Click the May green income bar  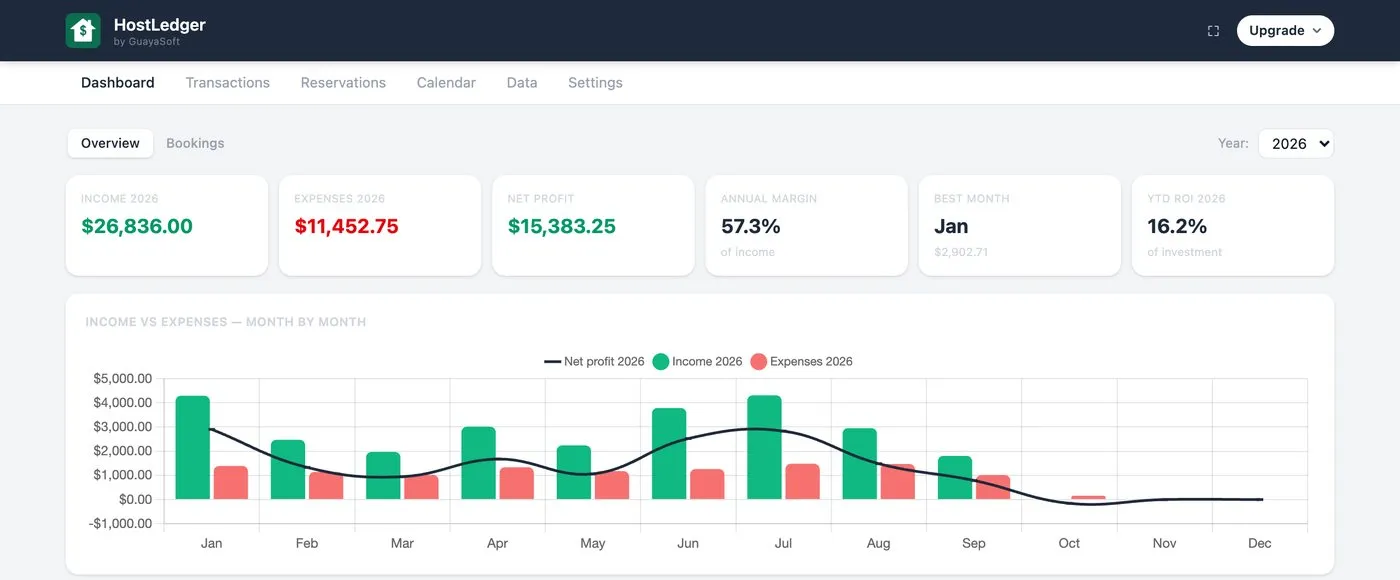coord(574,472)
